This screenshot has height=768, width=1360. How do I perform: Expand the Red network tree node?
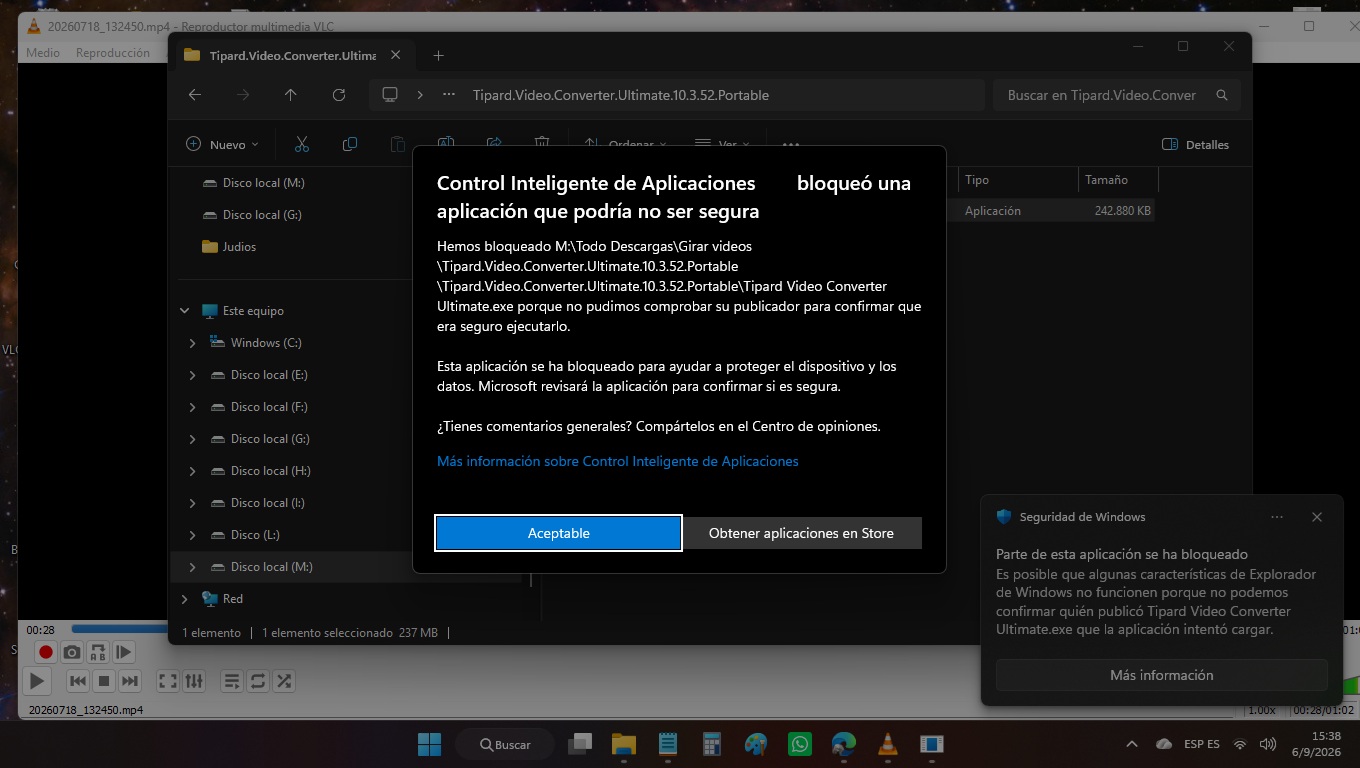click(185, 599)
